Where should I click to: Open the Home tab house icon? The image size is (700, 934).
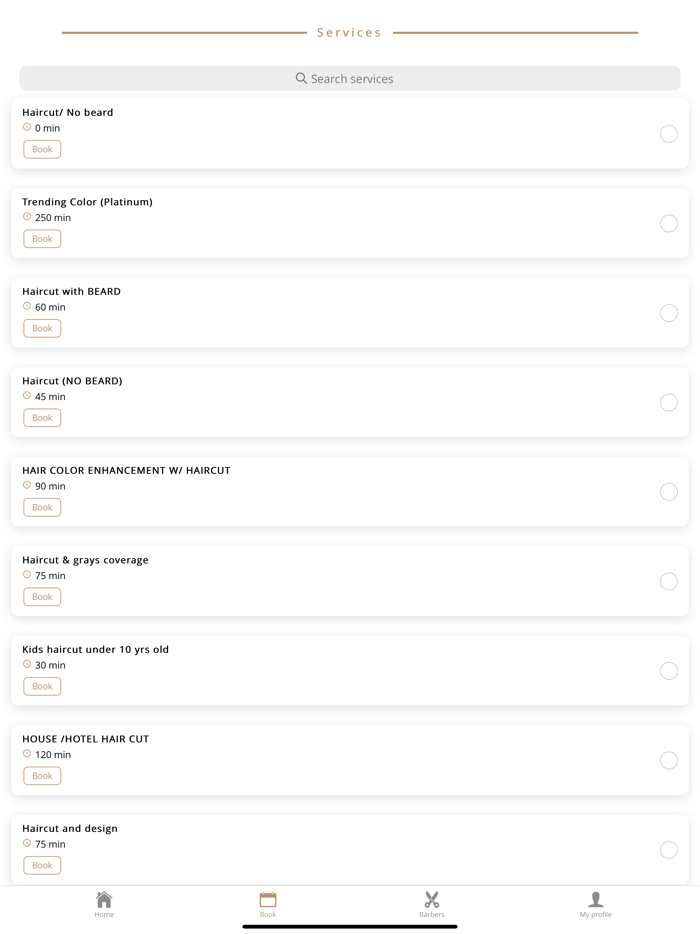point(104,899)
